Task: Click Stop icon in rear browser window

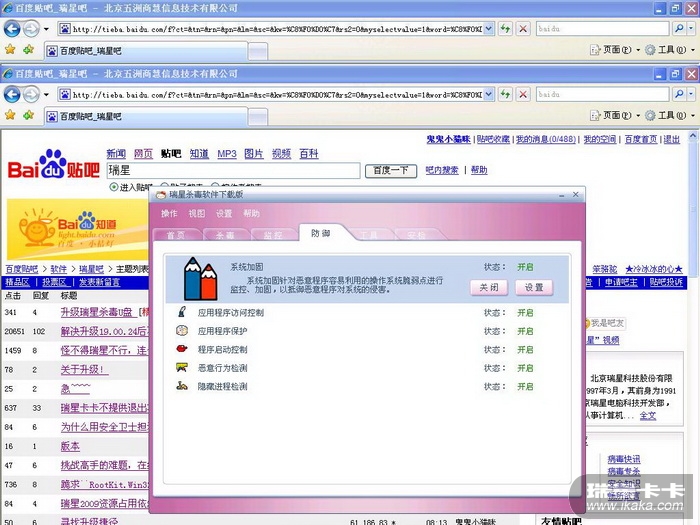Action: 523,29
